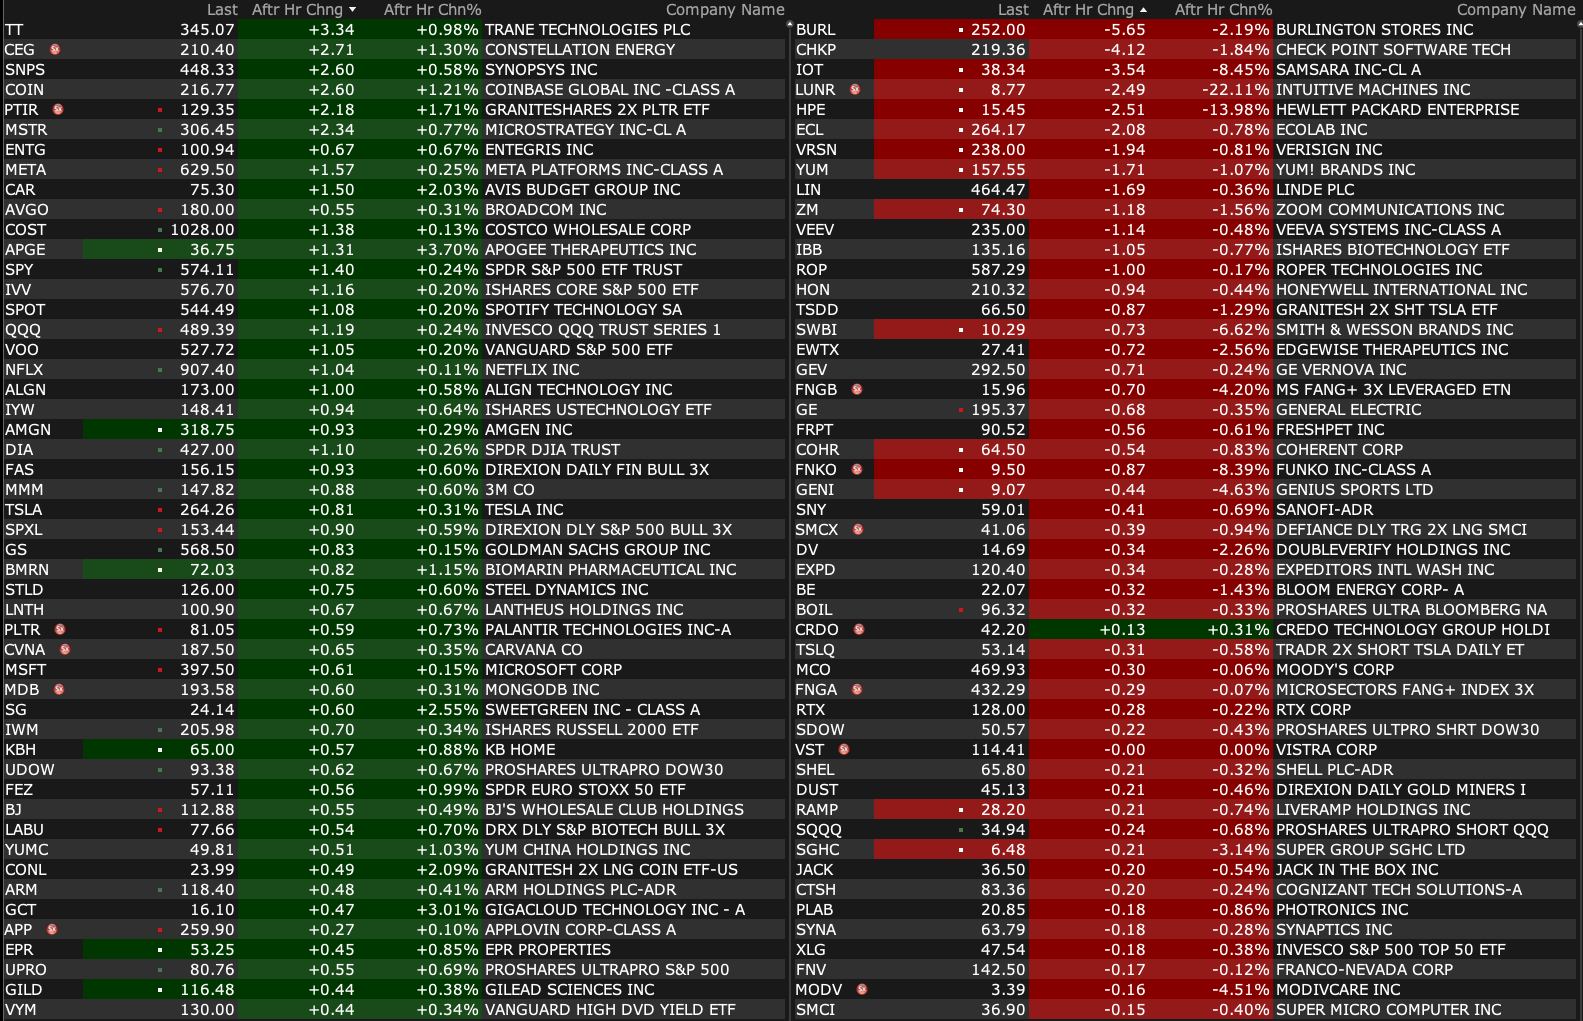Click the red badge icon next to FNGB
1583x1021 pixels.
coord(857,389)
